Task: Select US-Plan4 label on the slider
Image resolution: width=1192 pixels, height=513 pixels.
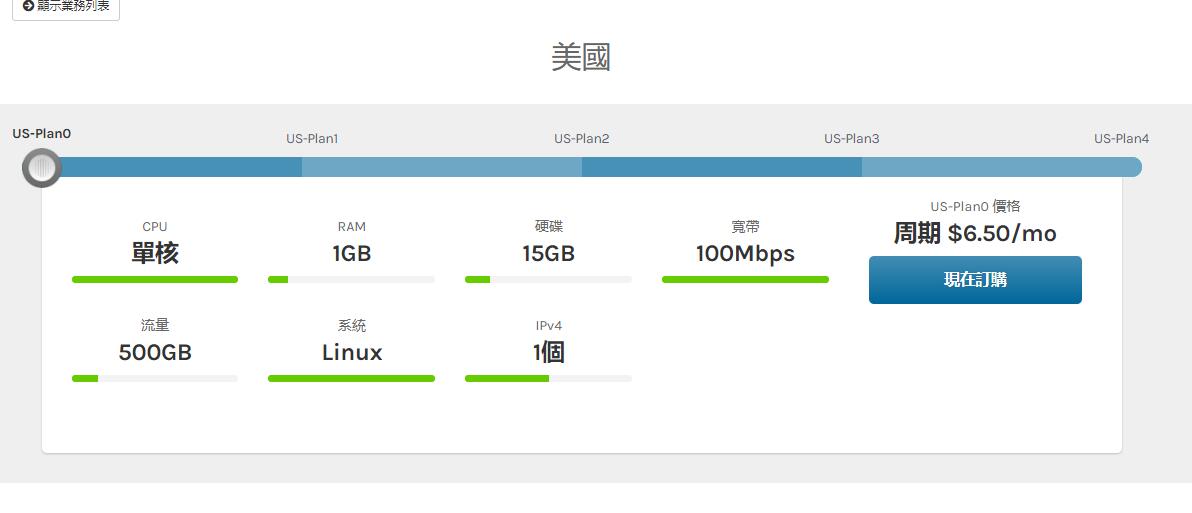Action: coord(1121,139)
